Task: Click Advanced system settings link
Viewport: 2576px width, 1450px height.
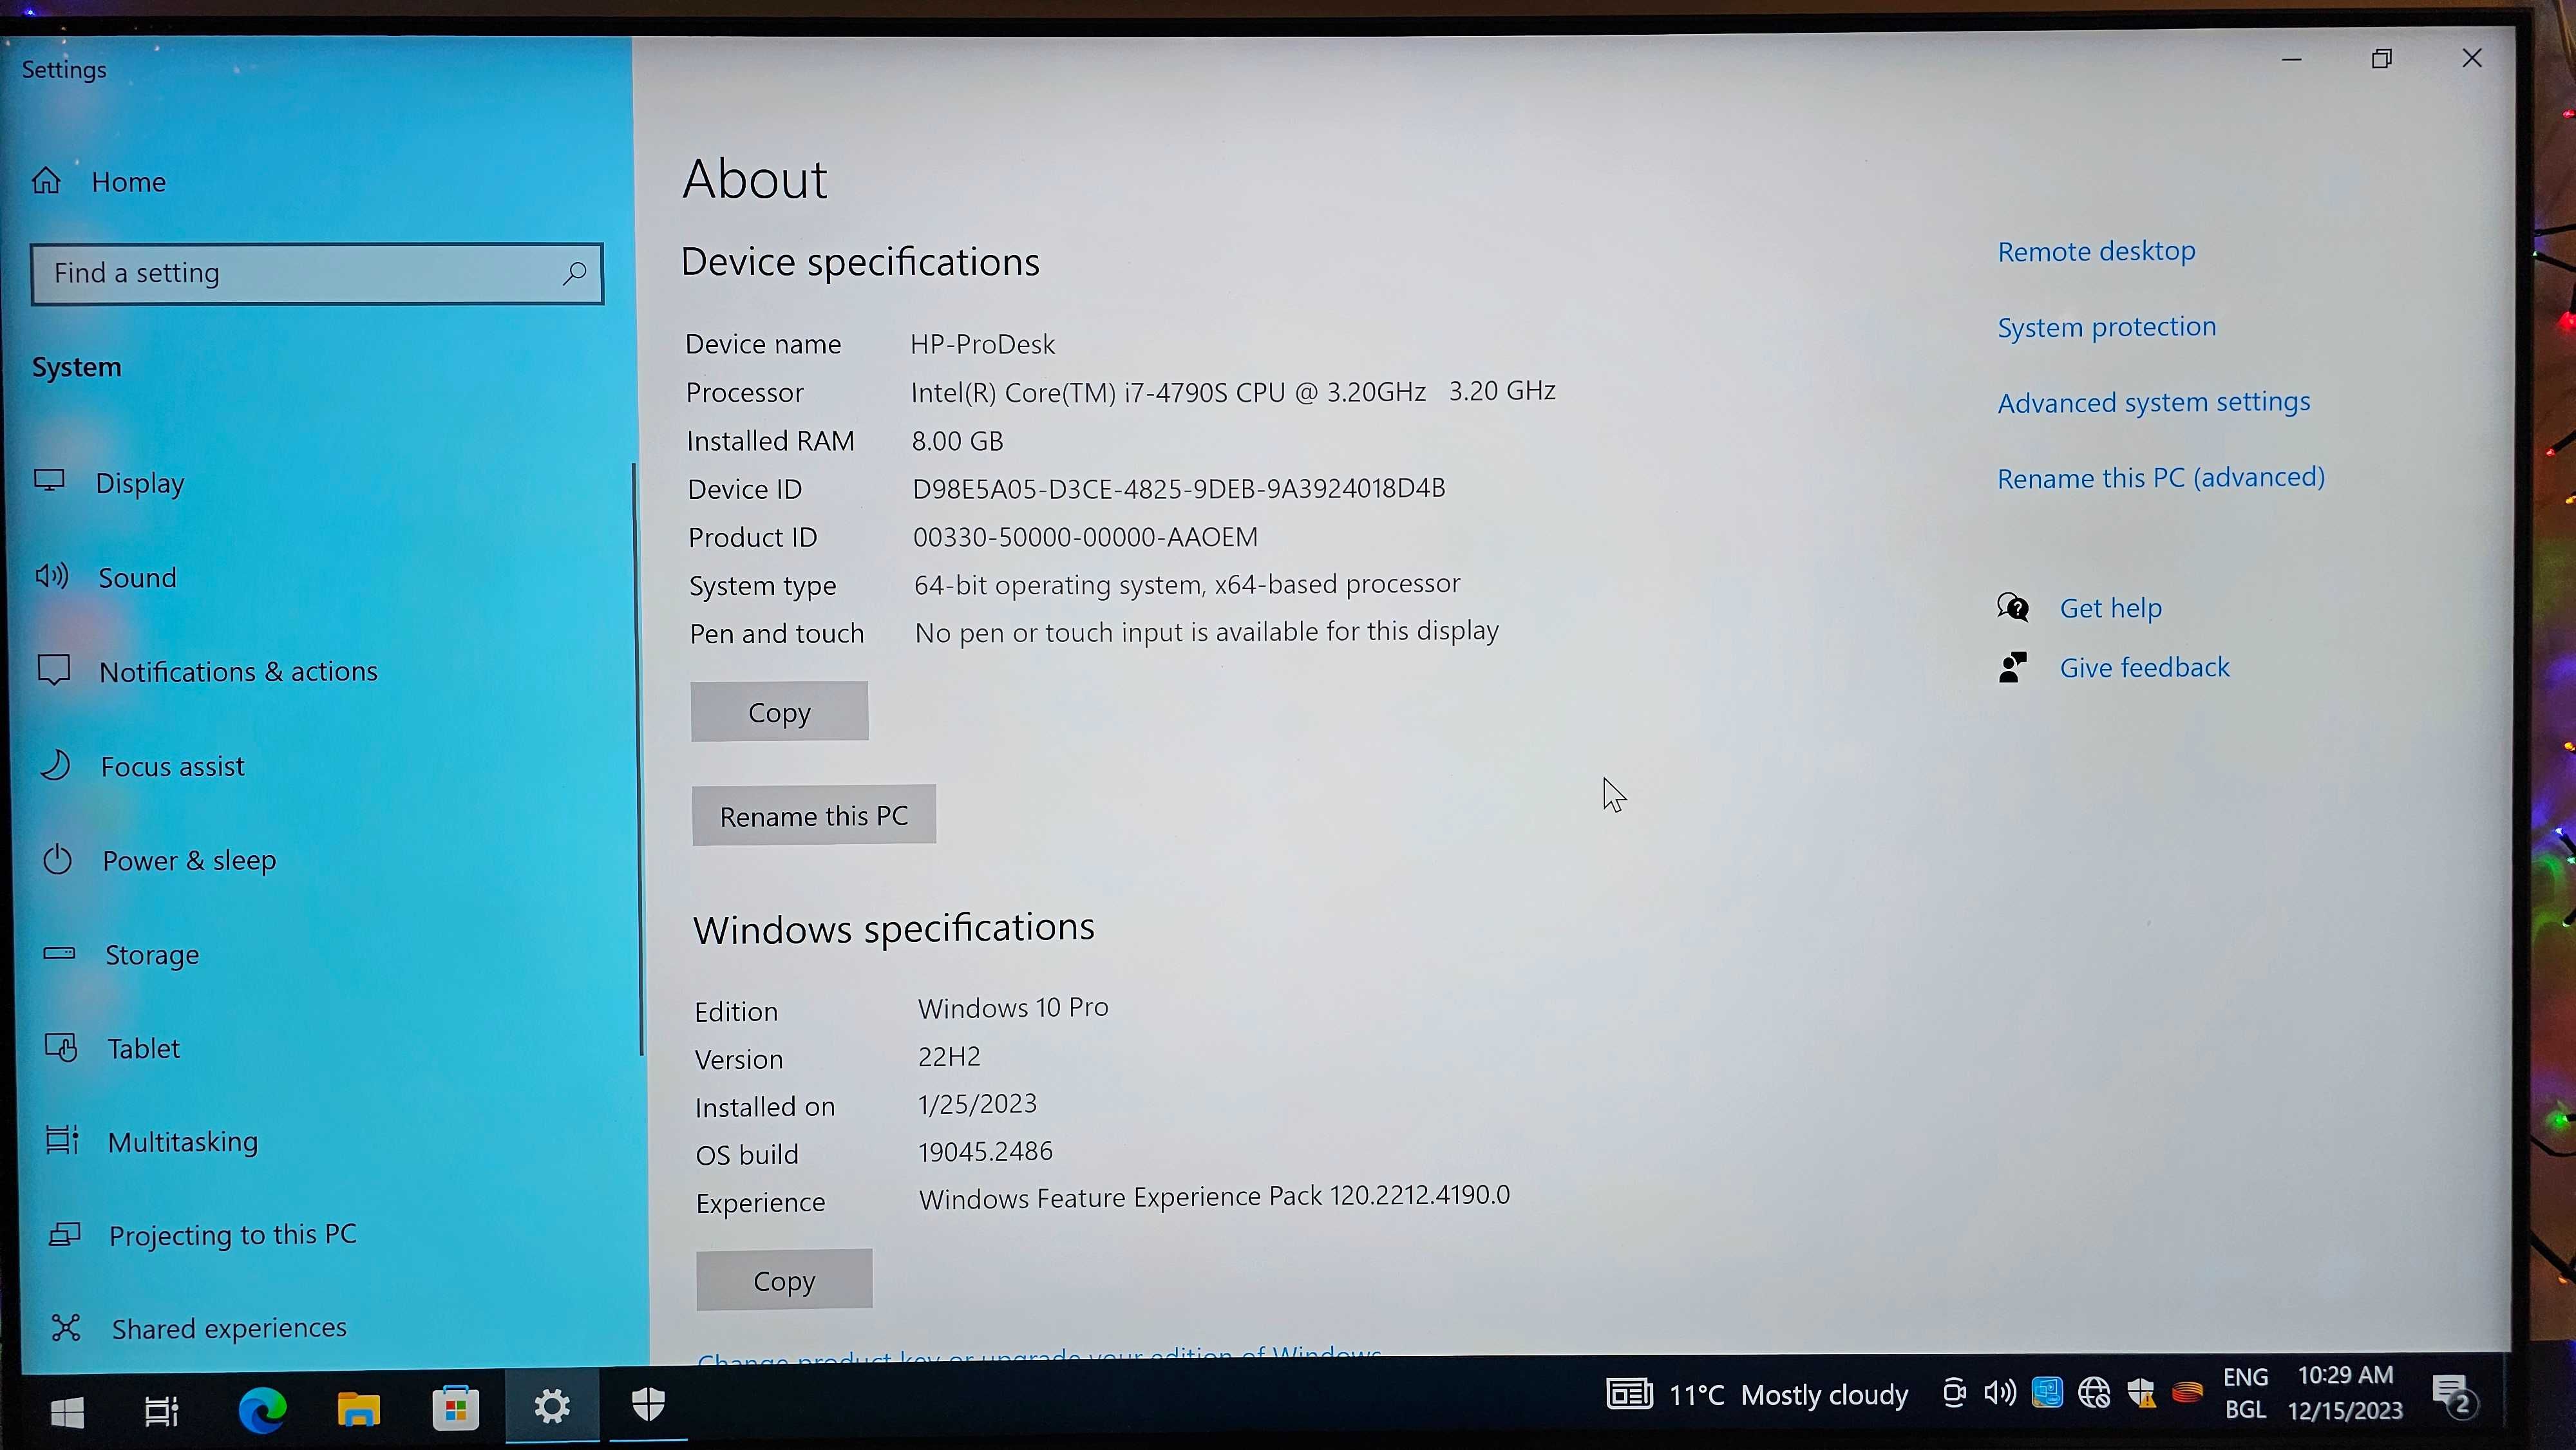Action: [x=2153, y=401]
